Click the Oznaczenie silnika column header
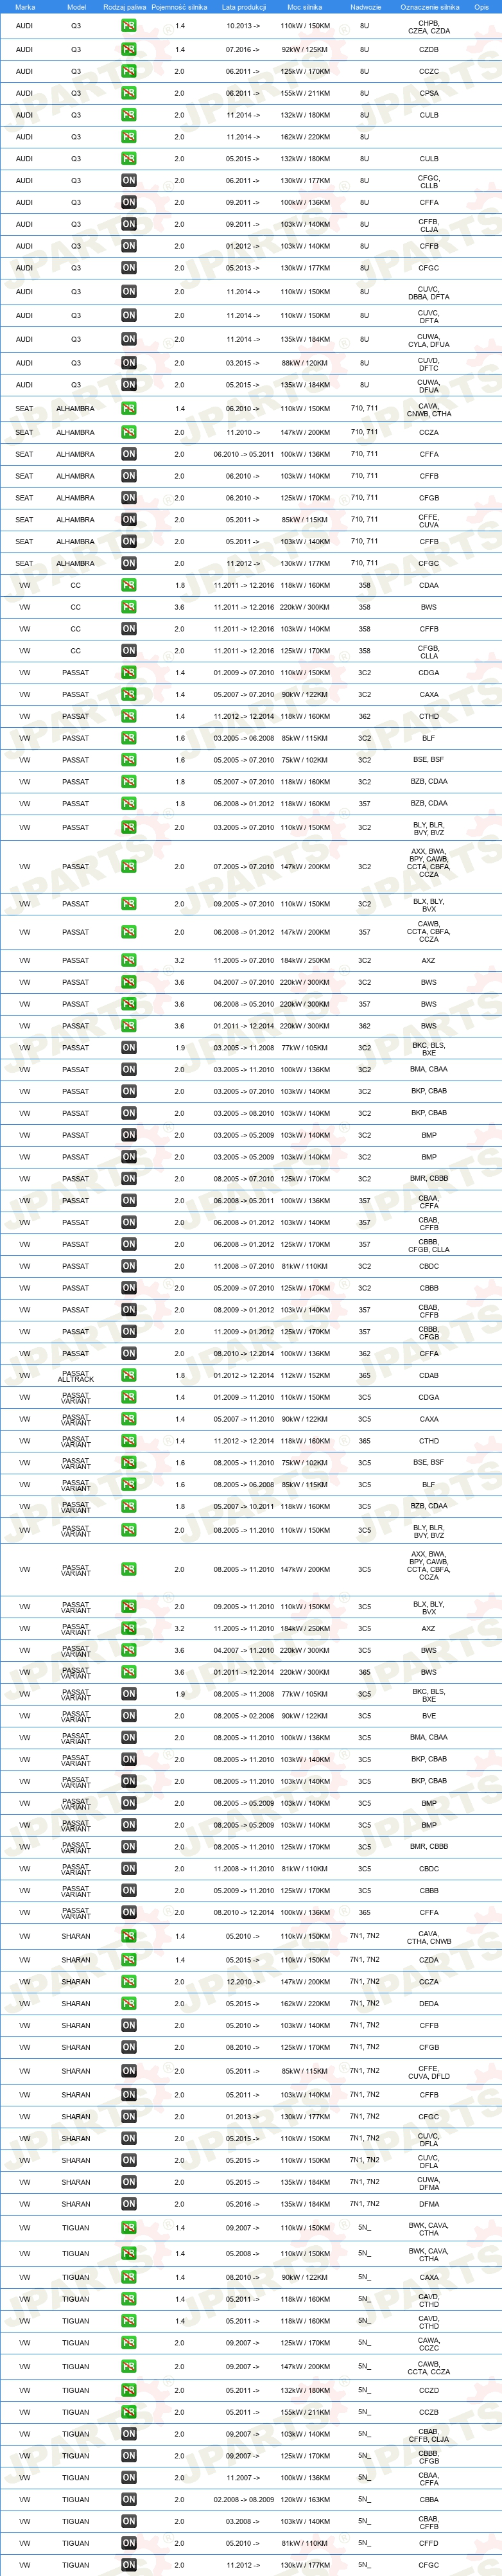The width and height of the screenshot is (502, 2576). tap(430, 6)
